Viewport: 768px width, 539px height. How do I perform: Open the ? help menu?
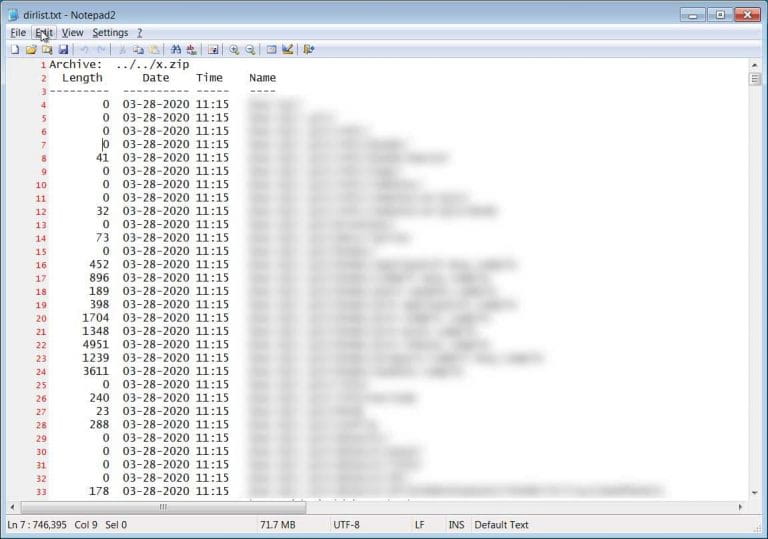[140, 32]
